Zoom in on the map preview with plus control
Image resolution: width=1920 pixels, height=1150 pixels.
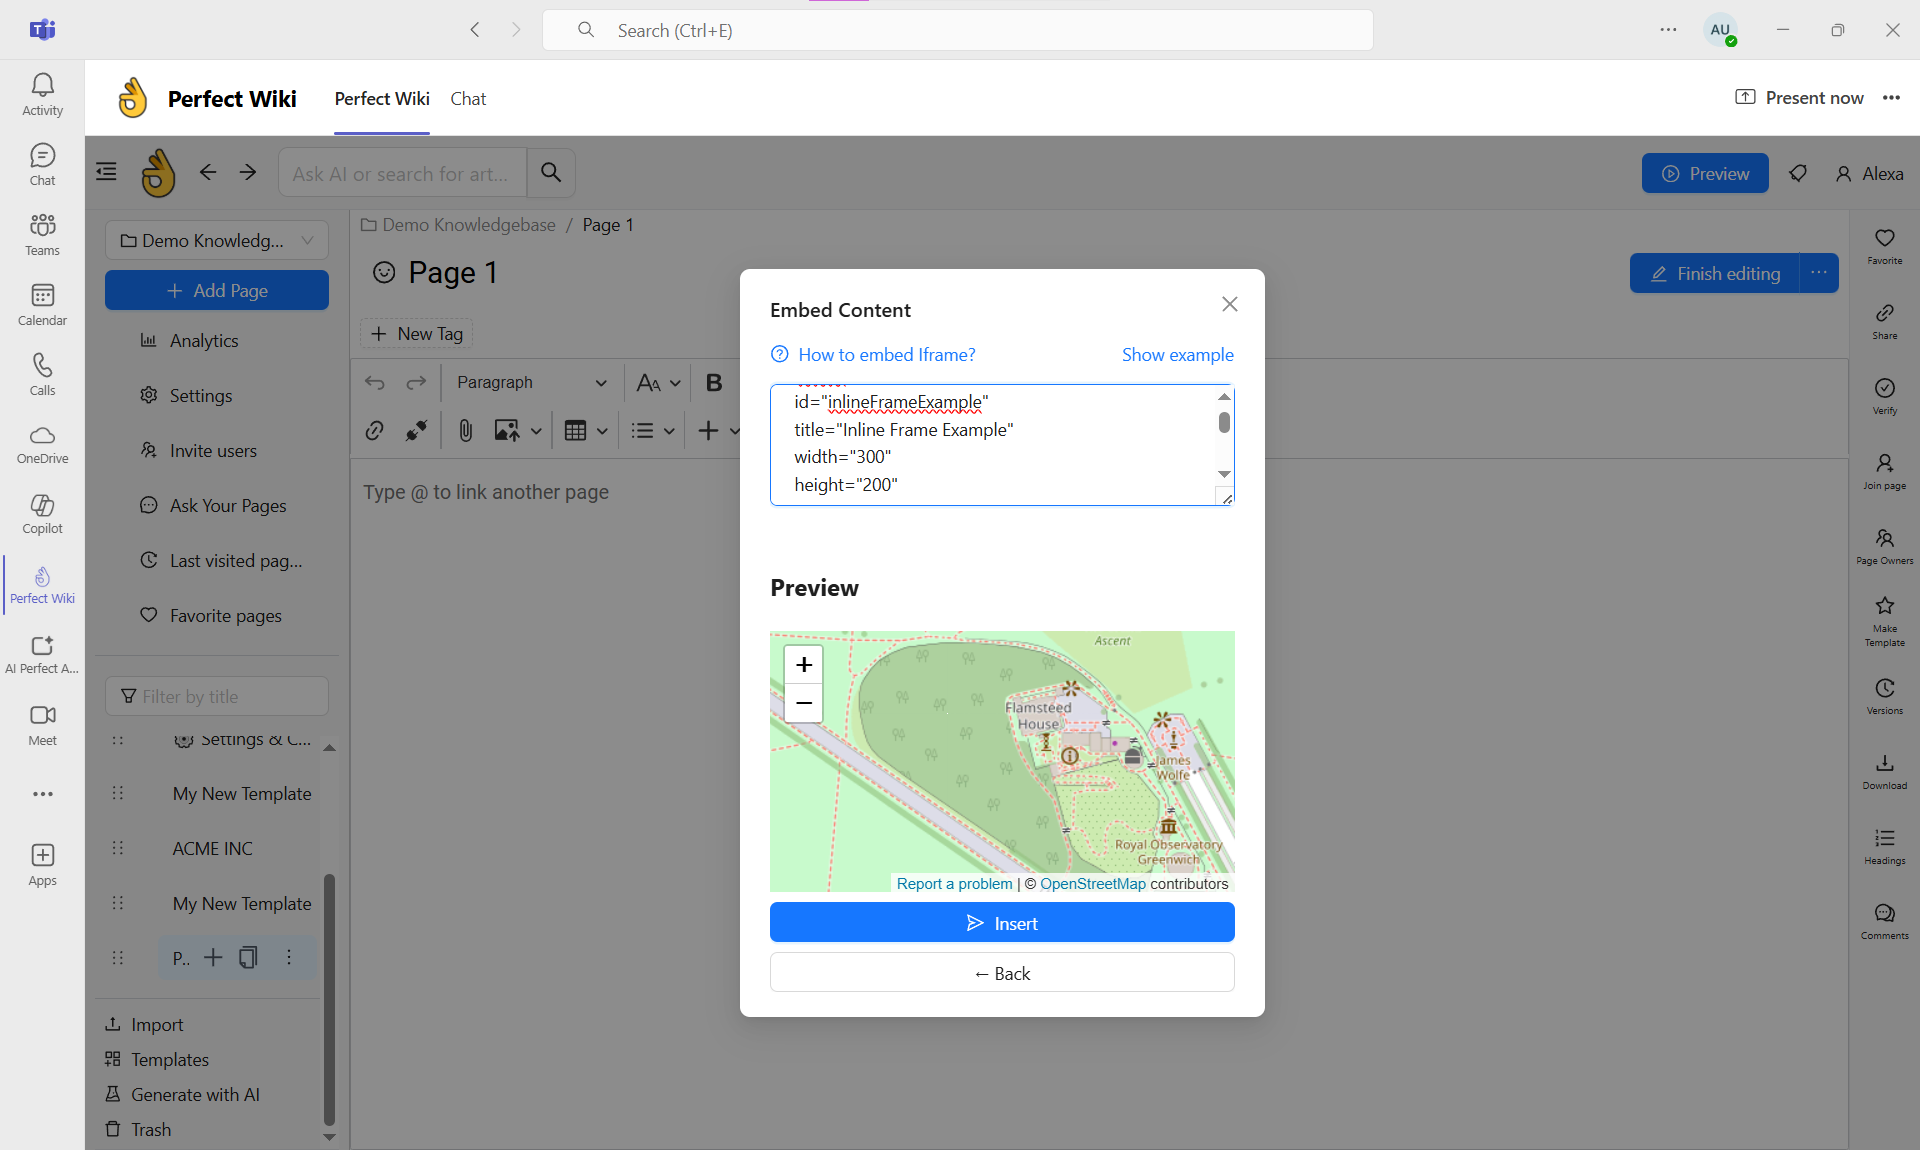[803, 664]
